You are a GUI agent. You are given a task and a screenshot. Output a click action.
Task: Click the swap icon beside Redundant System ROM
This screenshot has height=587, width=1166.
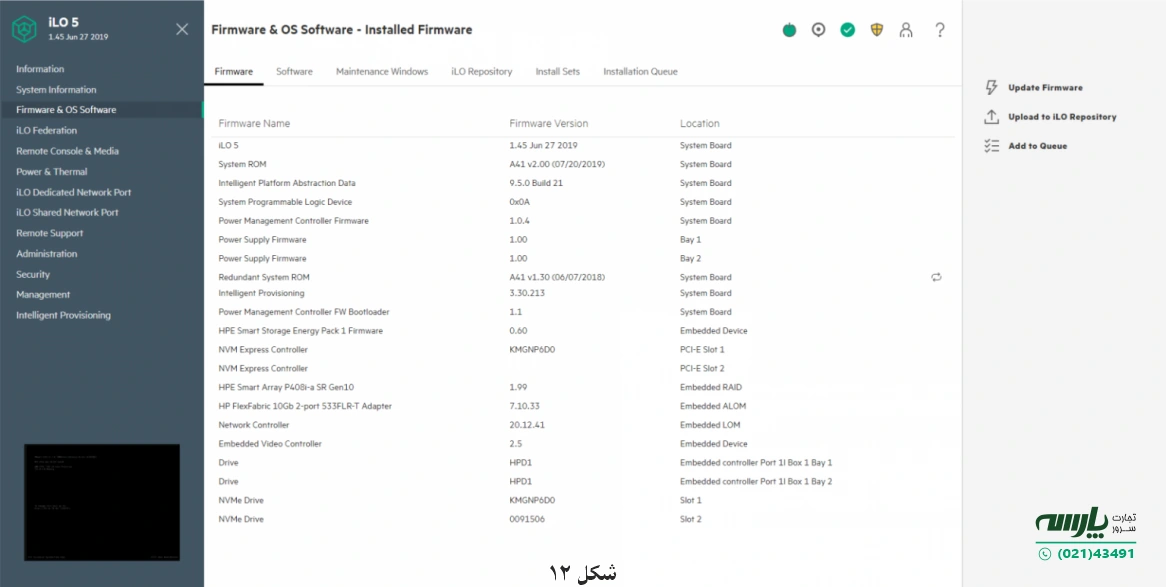click(936, 277)
